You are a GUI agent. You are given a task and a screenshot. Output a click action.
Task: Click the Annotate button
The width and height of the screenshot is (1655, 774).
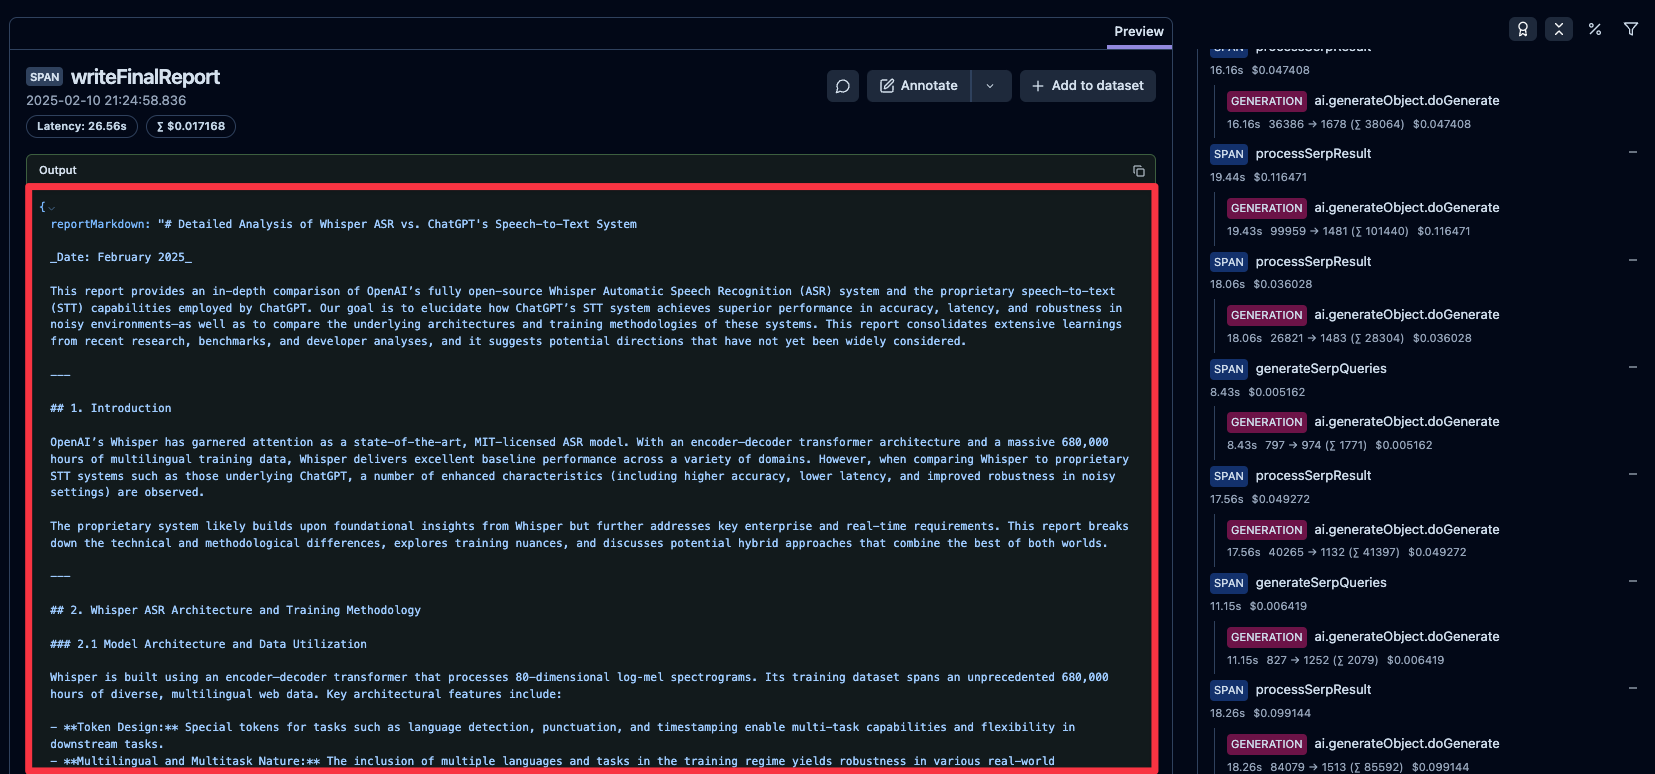919,86
